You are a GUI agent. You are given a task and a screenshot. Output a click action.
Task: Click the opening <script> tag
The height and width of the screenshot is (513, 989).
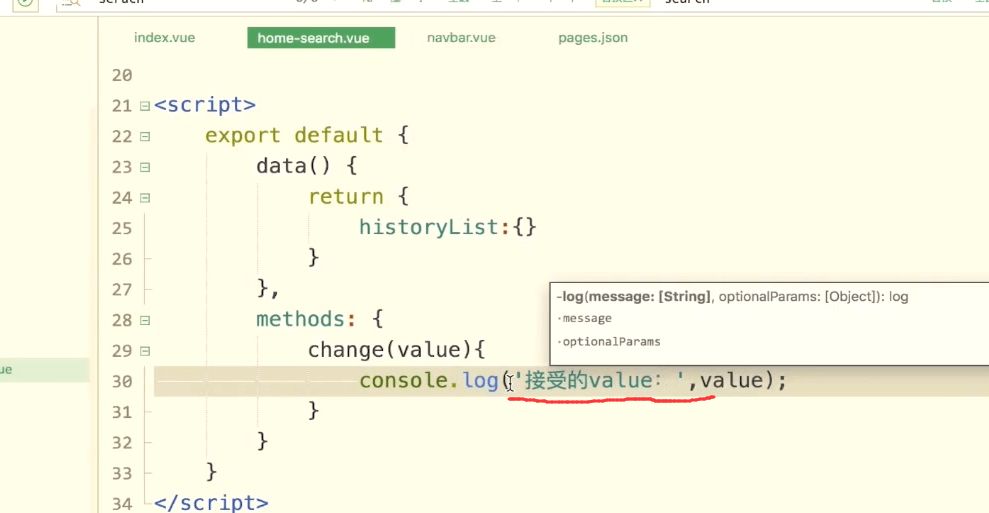pos(205,105)
